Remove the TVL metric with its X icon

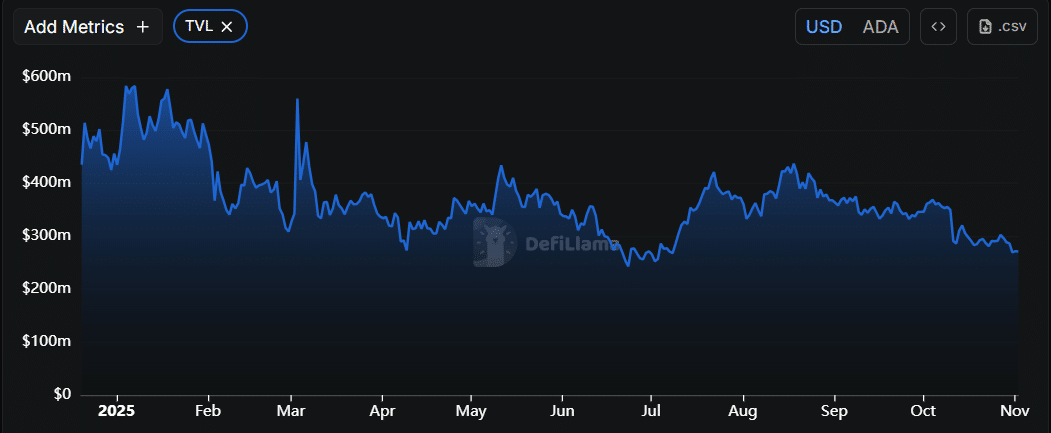(x=227, y=27)
